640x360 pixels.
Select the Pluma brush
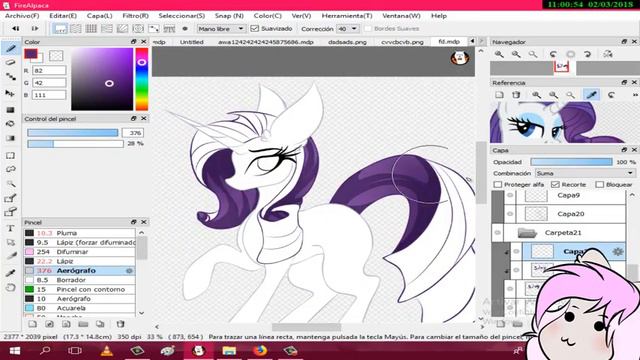coord(80,233)
